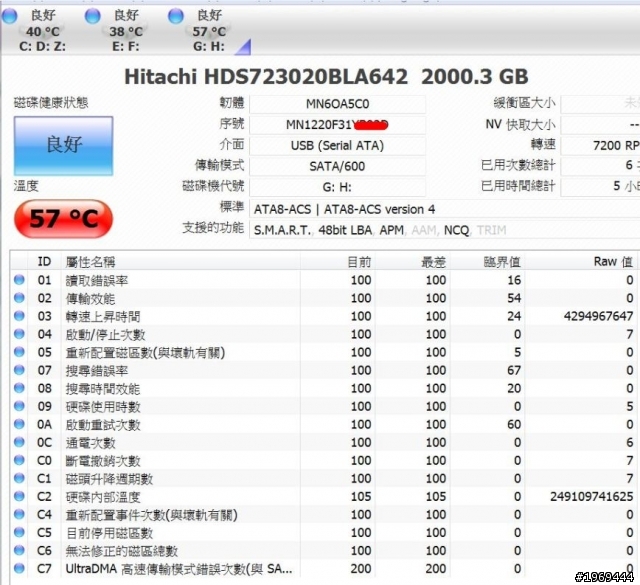Select the 無法修正的磁區總數 attribute row
The width and height of the screenshot is (640, 585).
click(x=323, y=550)
